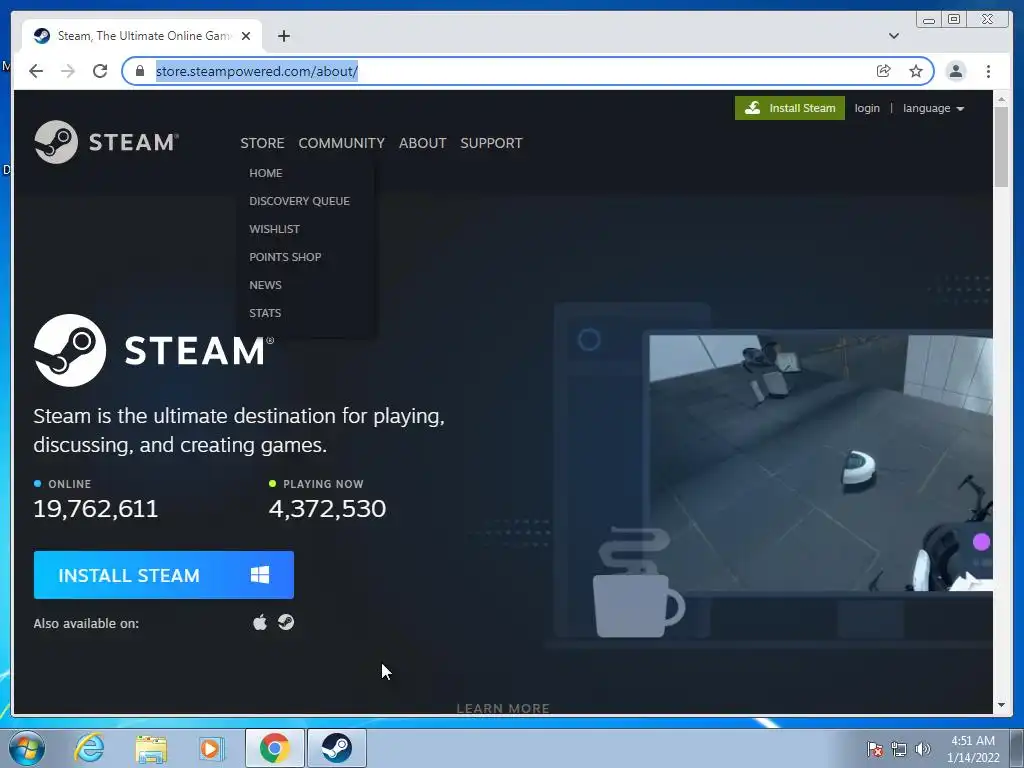Click the scrollbar up arrow
Image resolution: width=1024 pixels, height=768 pixels.
(1001, 99)
